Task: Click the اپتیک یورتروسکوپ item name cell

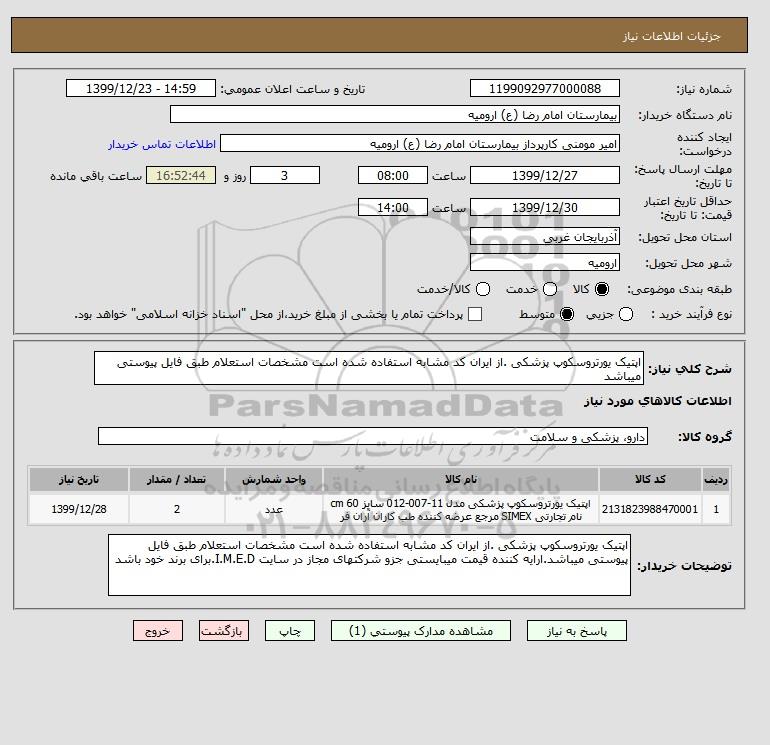Action: pos(461,509)
